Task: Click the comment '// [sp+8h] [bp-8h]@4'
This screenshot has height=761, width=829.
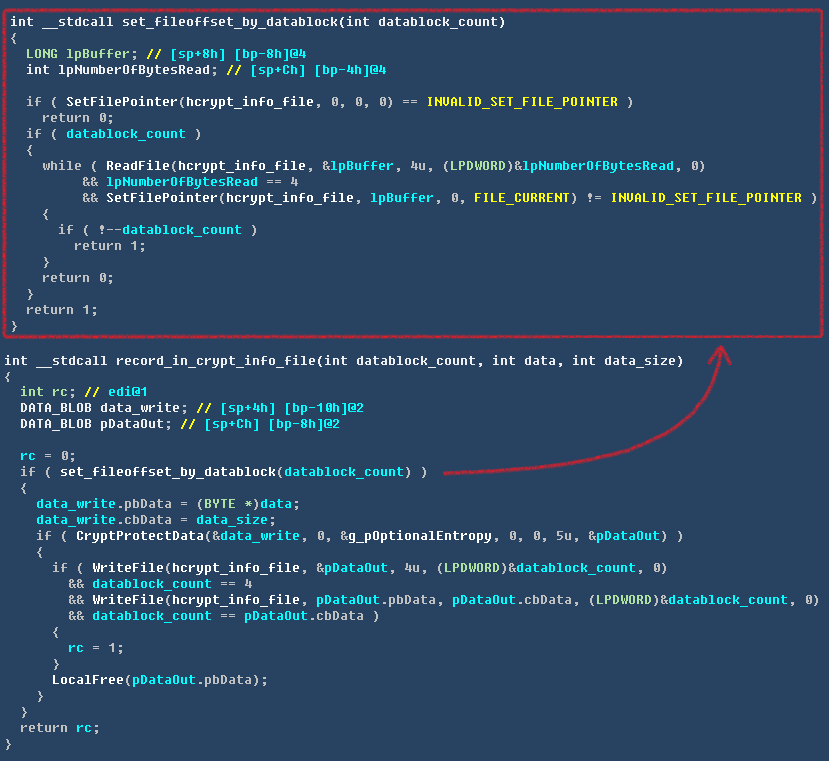Action: tap(226, 53)
